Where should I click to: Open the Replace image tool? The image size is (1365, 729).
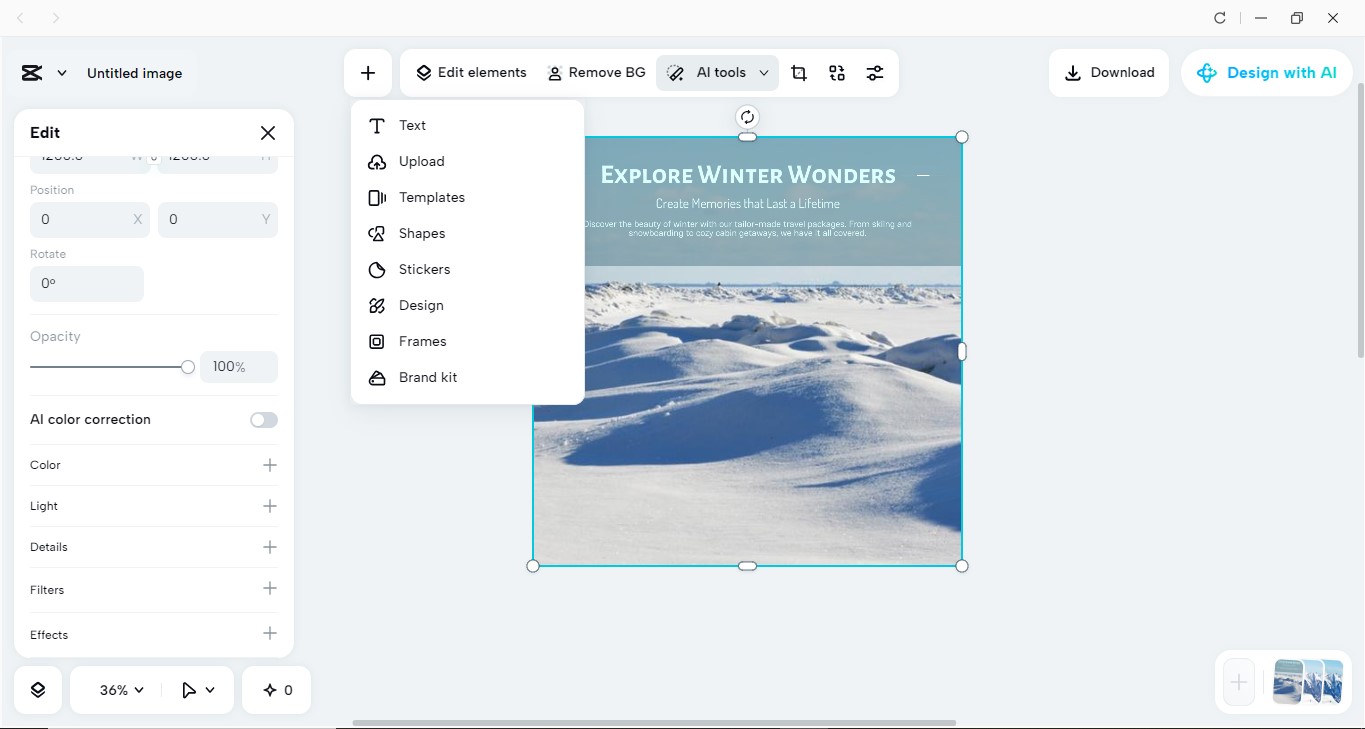pyautogui.click(x=836, y=72)
